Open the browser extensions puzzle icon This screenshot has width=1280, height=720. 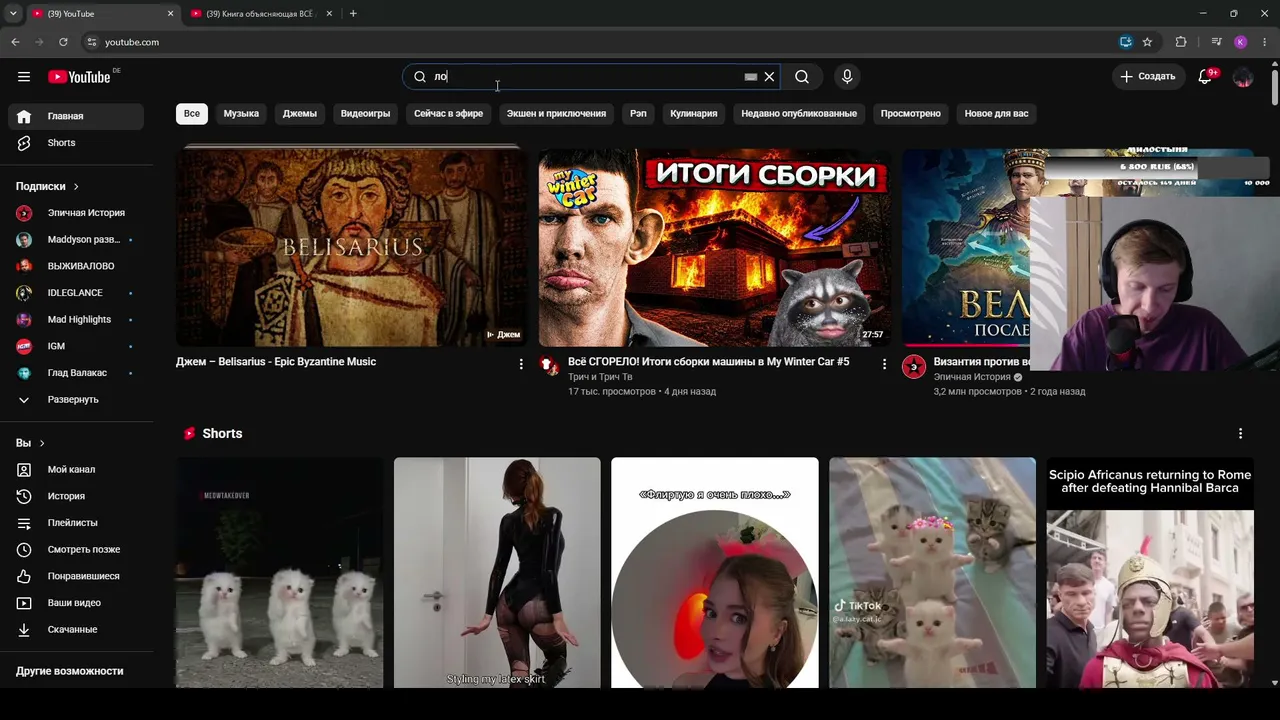click(x=1181, y=42)
